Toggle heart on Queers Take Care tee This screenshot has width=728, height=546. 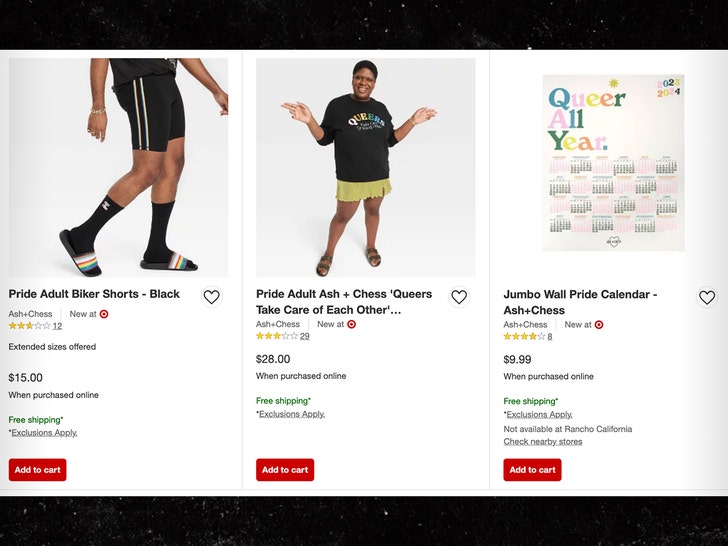[459, 297]
